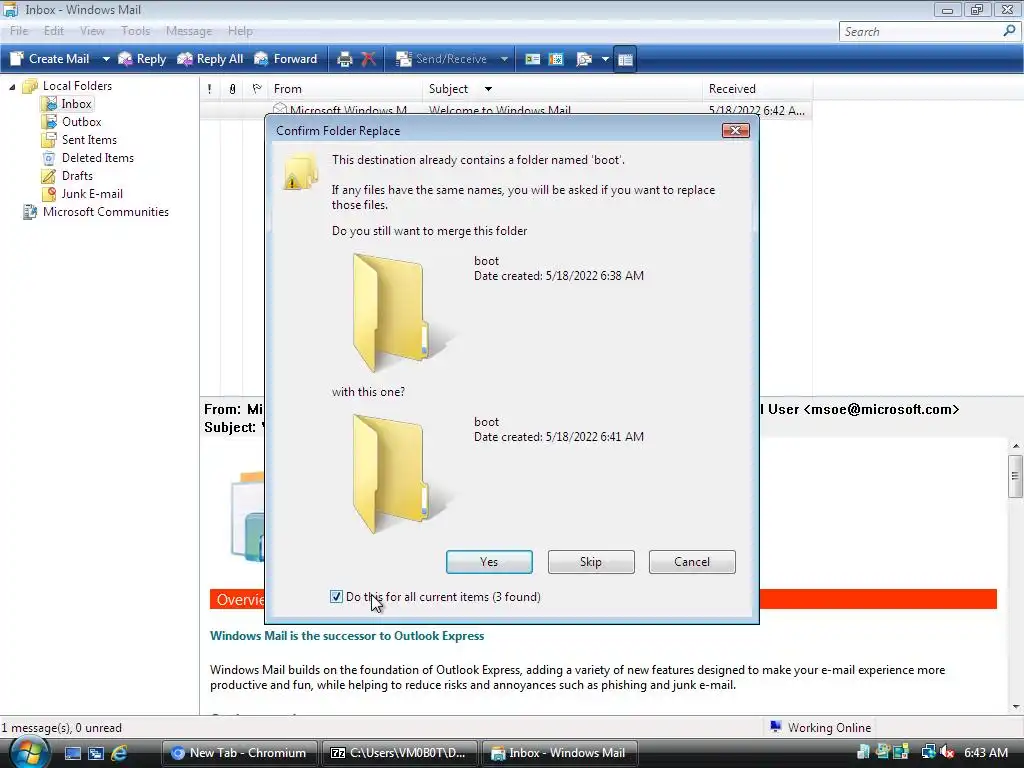Open the Windows Start orb

(27, 753)
